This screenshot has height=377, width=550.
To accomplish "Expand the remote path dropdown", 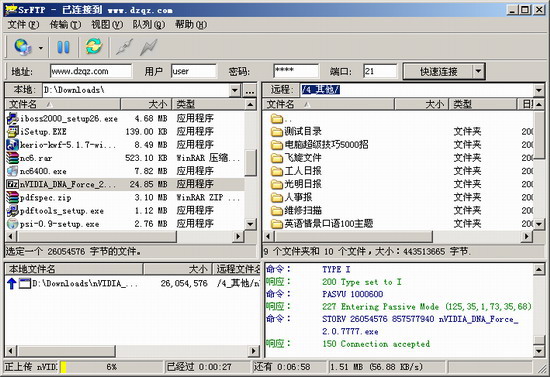I will click(539, 90).
